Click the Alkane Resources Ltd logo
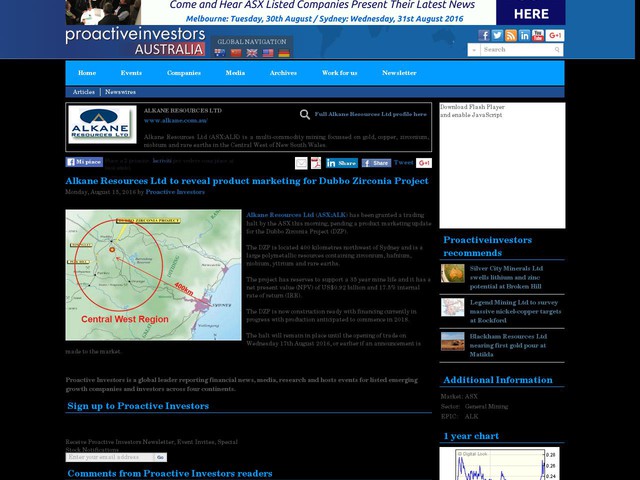Screen dimensions: 640x480 tap(102, 124)
